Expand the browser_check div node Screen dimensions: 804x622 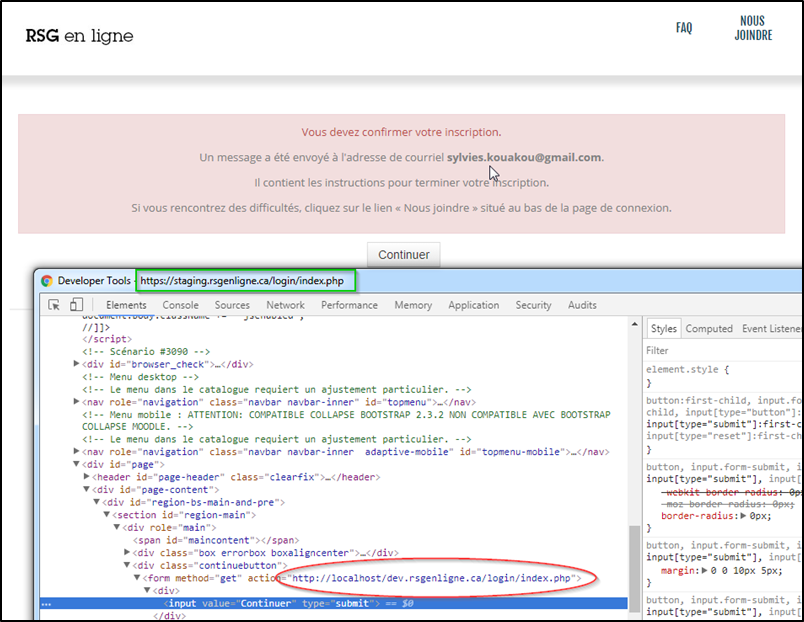point(77,364)
